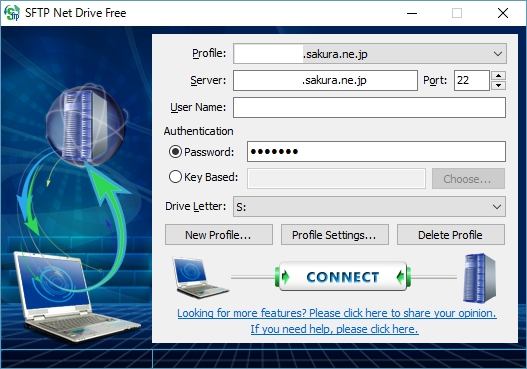Click the green CONNECT button

tap(343, 277)
